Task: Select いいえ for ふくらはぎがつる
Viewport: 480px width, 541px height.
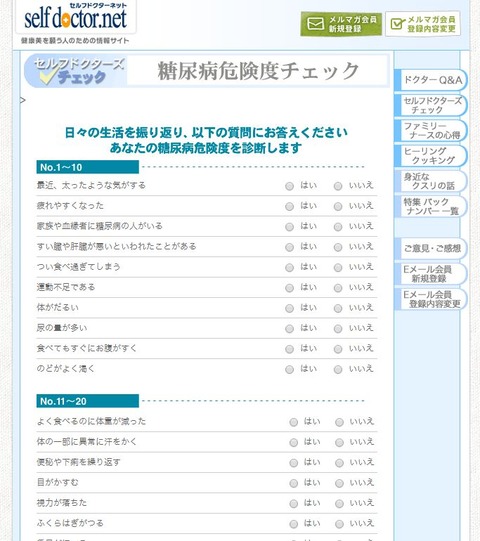Action: (x=339, y=524)
